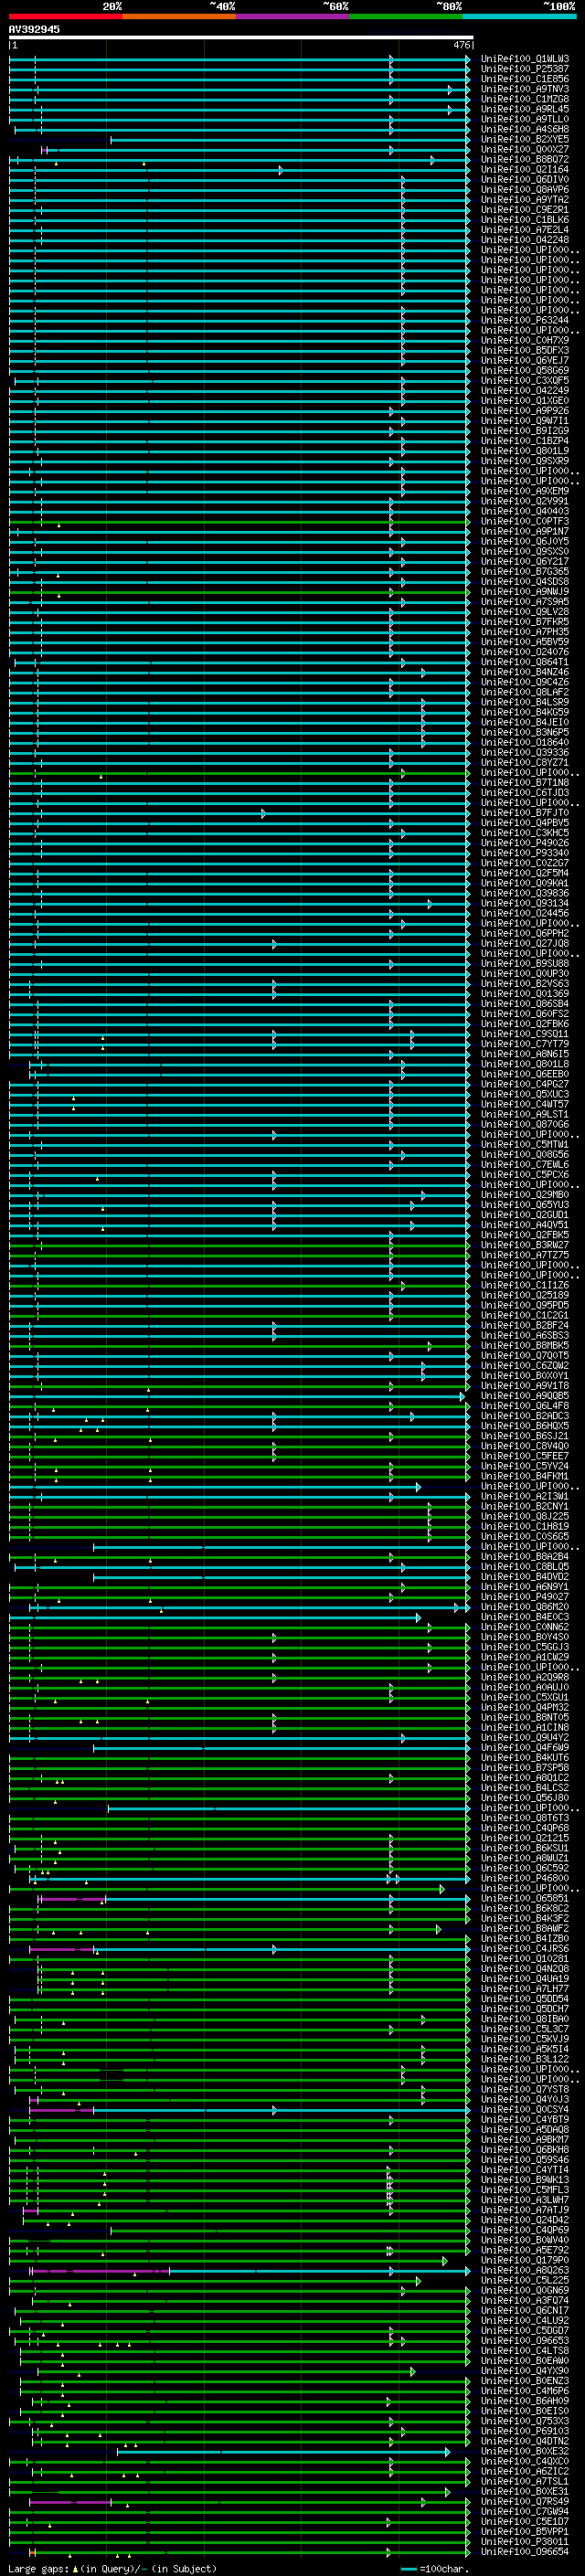The height and width of the screenshot is (2576, 585).
Task: Open hit UniRef100_Q1WLW3
Action: pos(525,59)
